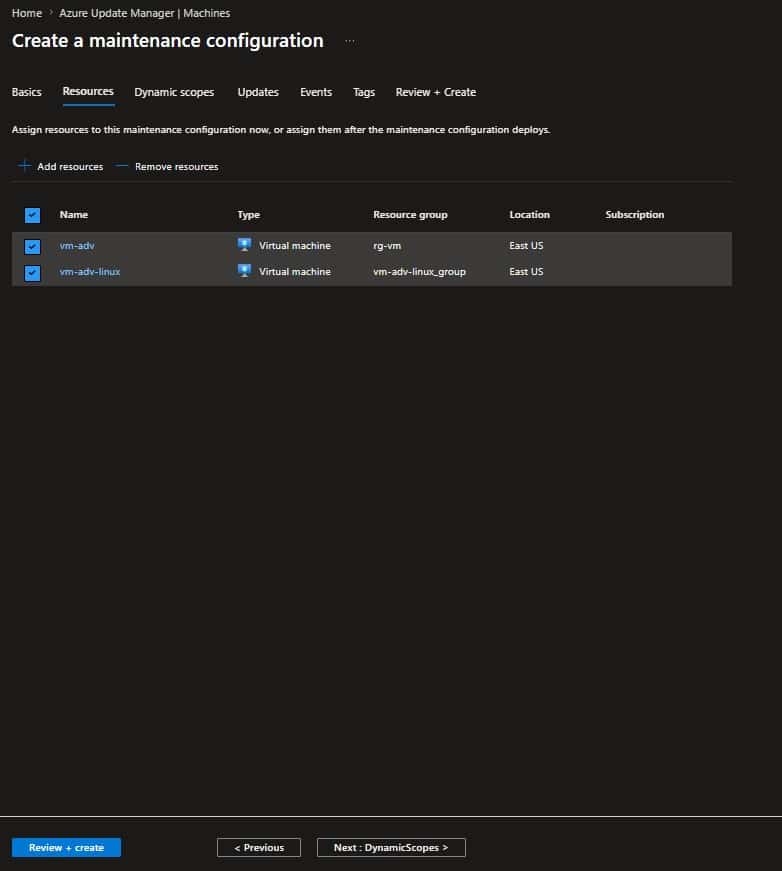Select the Resources tab

click(88, 92)
